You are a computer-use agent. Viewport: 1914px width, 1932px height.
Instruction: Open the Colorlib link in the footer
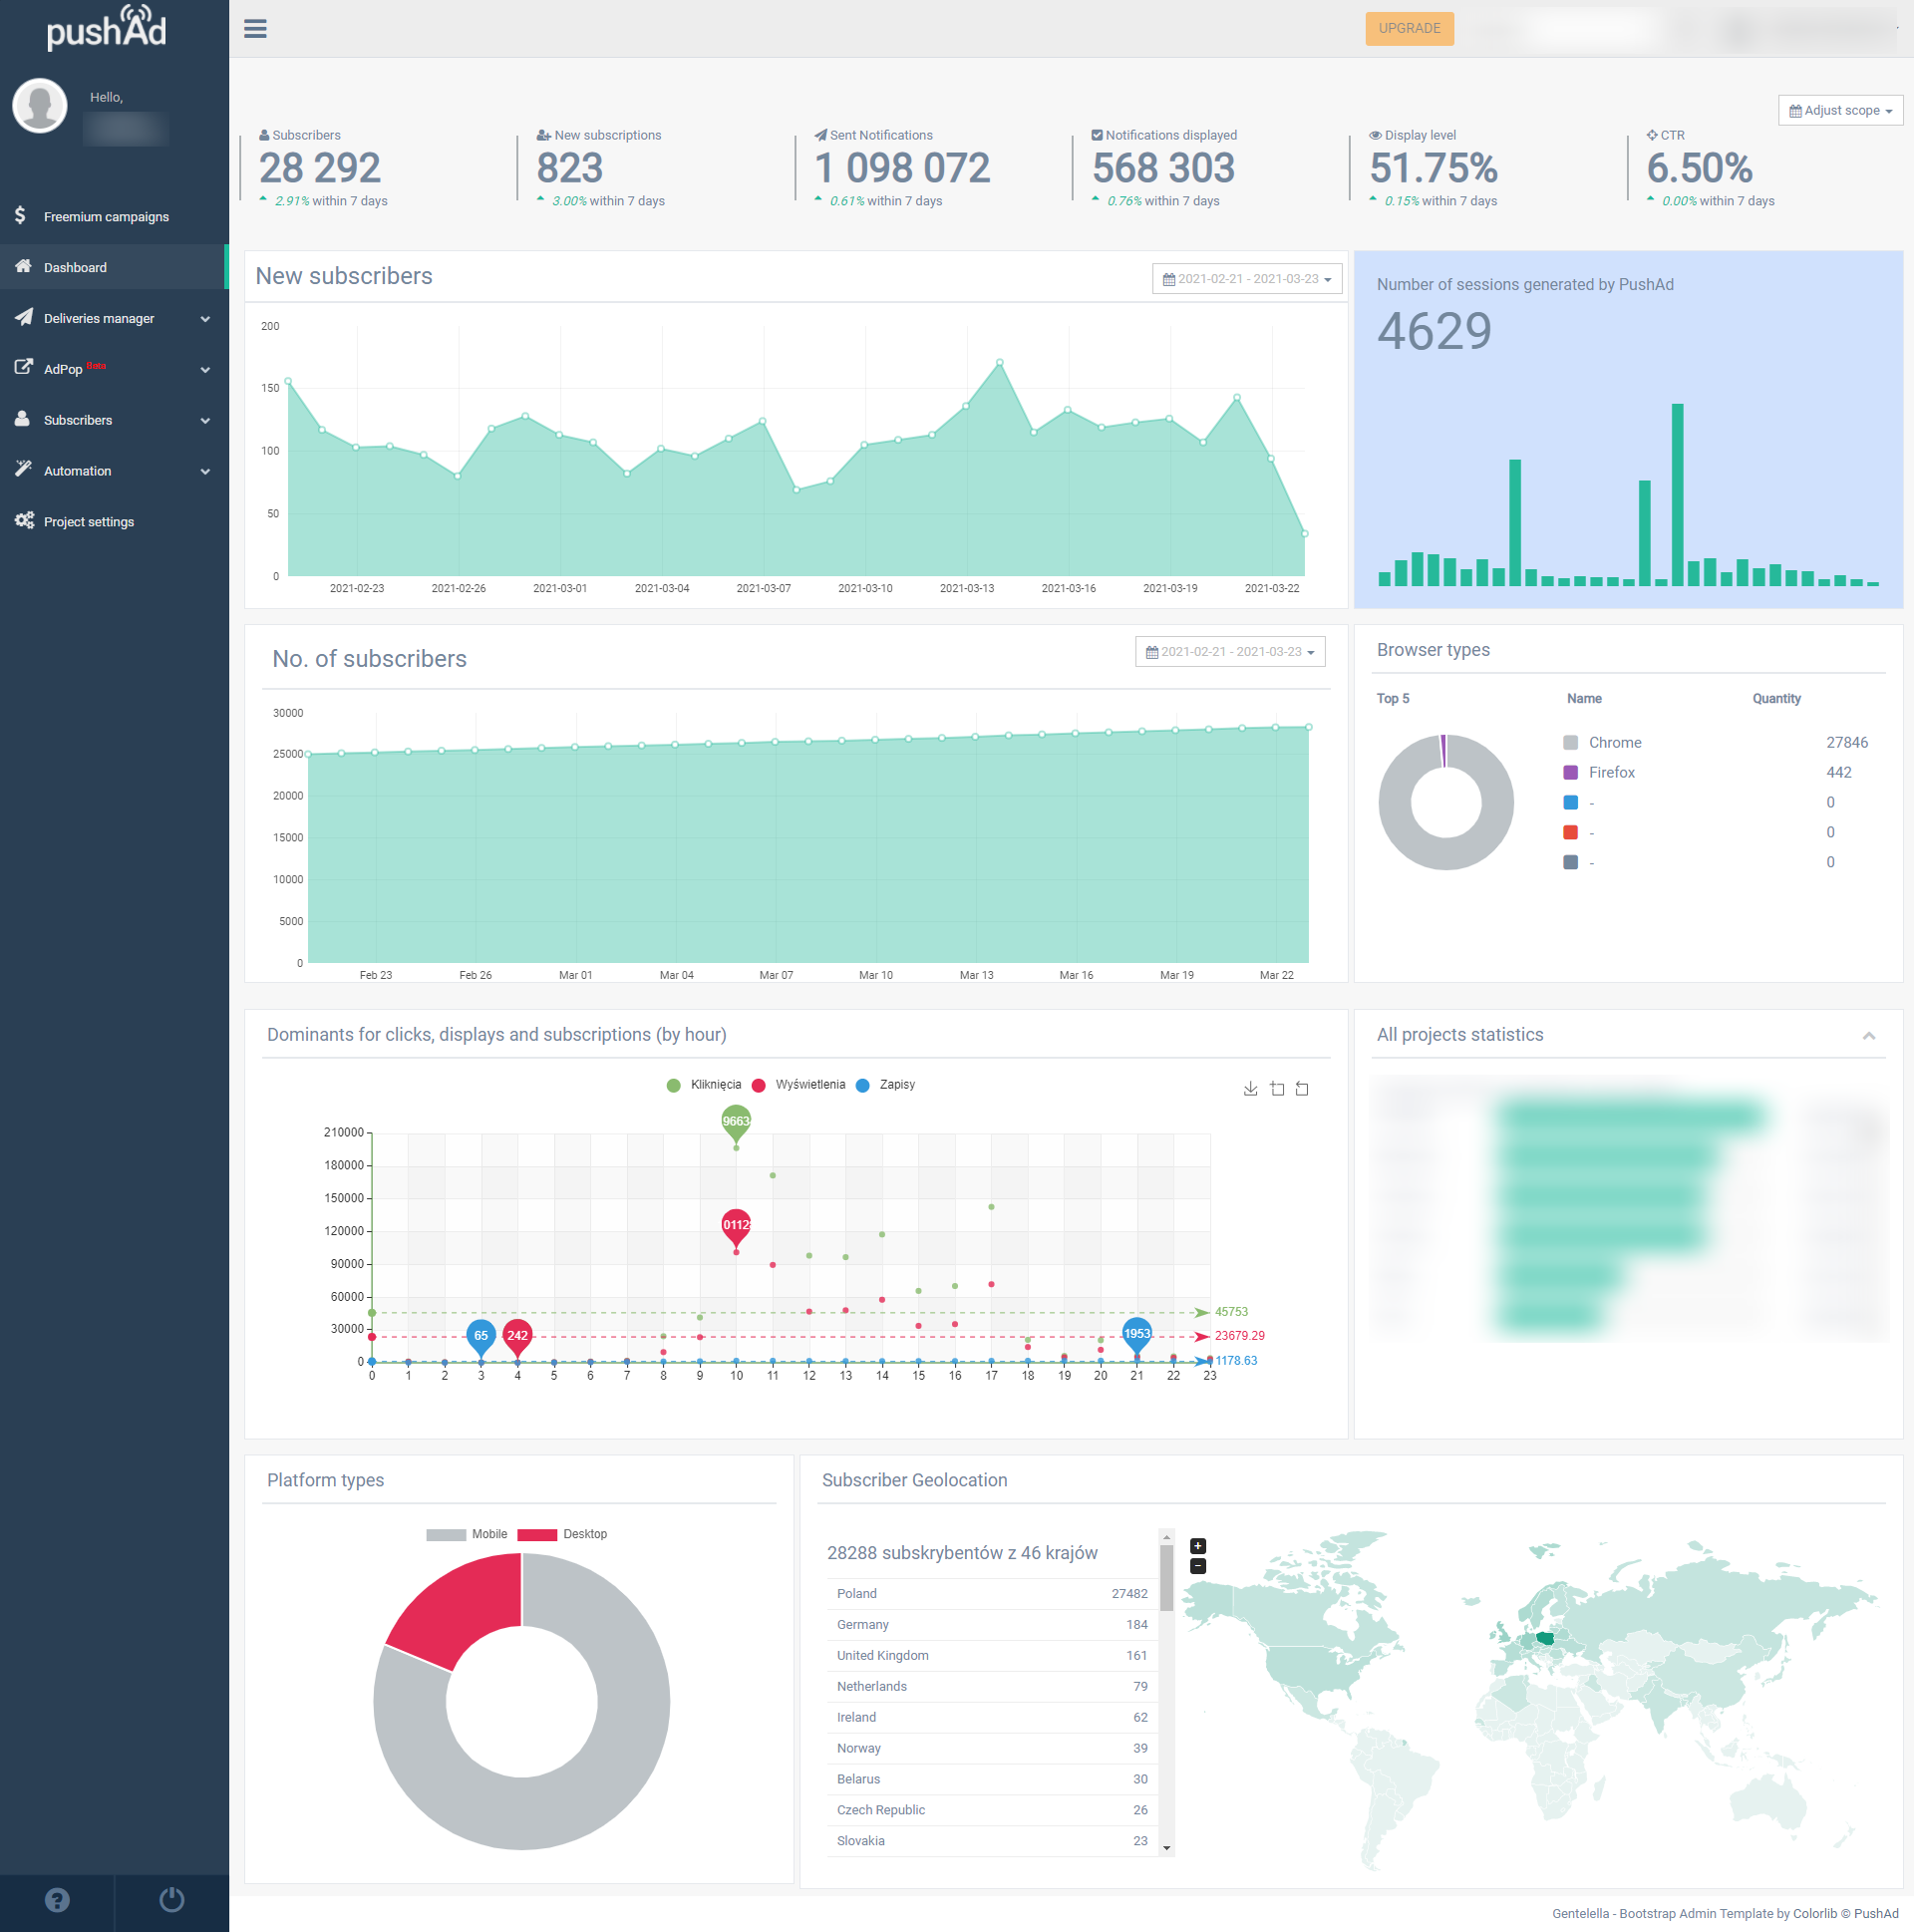pos(1814,1914)
